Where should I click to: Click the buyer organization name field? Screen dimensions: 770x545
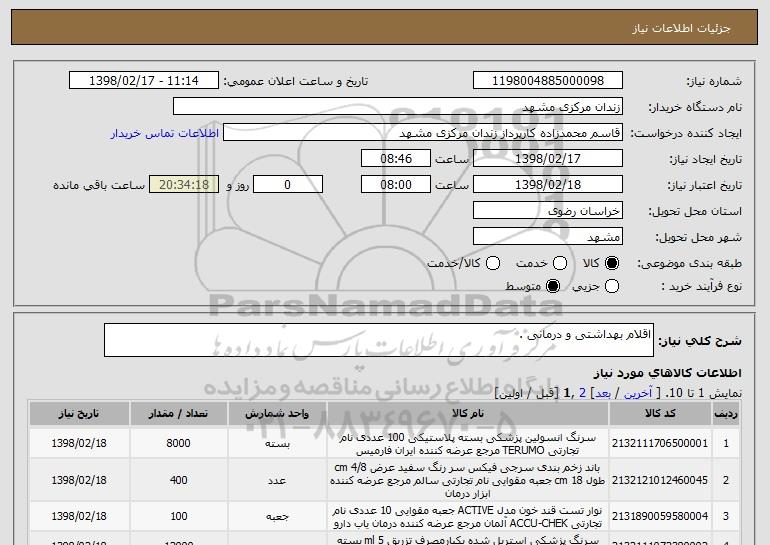[398, 107]
